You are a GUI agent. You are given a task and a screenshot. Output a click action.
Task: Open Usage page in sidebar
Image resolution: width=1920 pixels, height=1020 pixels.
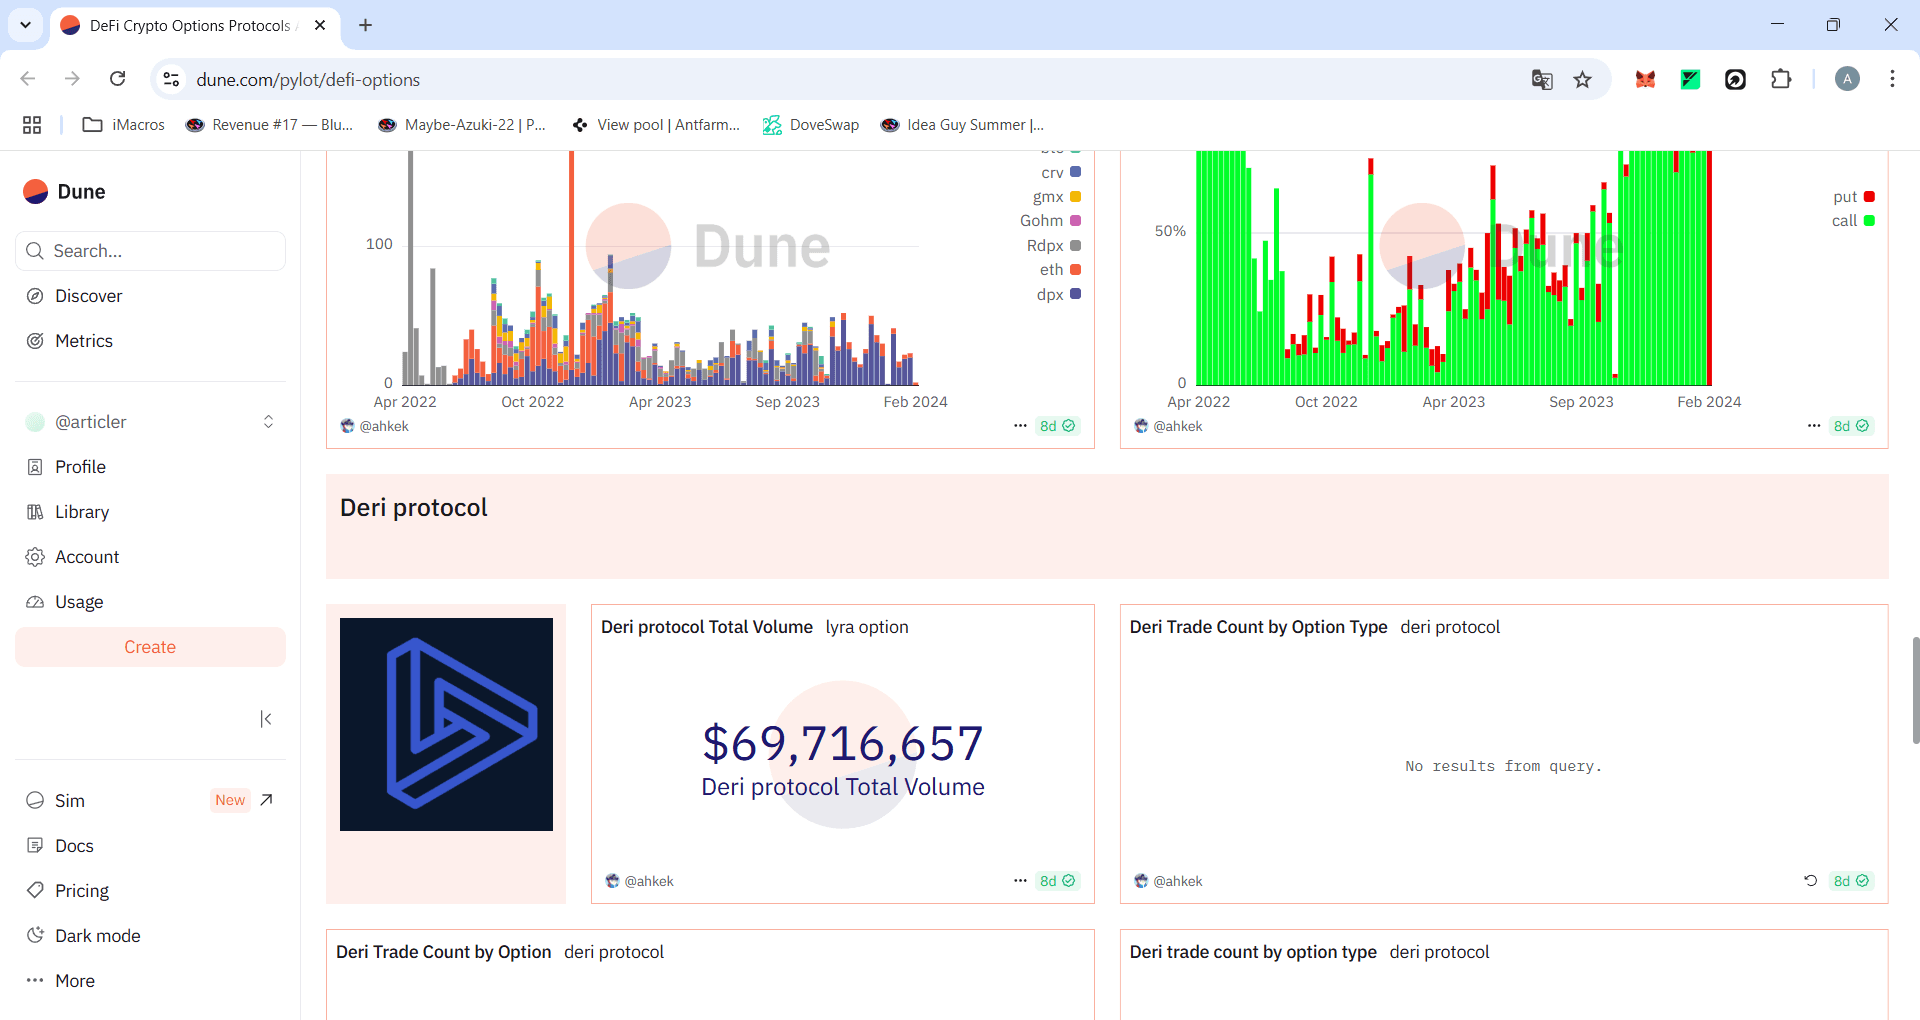coord(79,602)
